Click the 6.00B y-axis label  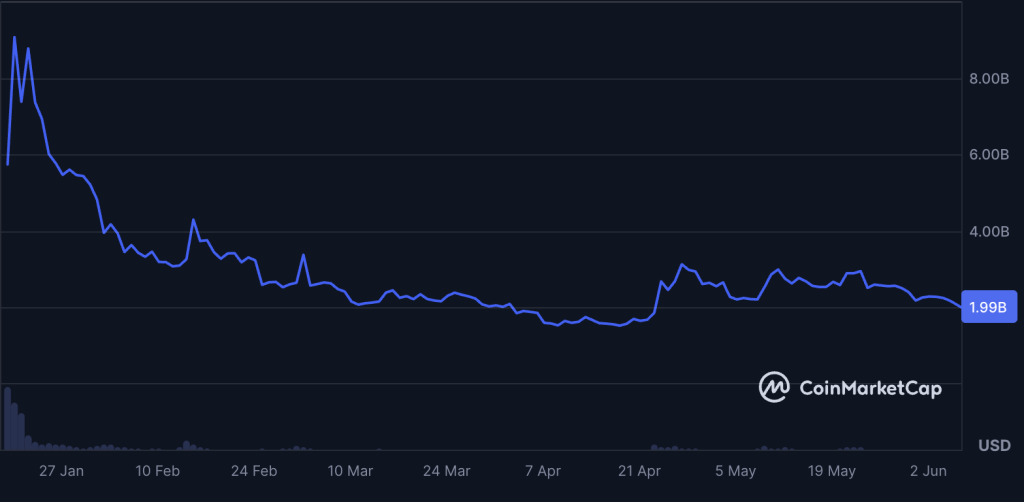click(x=989, y=155)
